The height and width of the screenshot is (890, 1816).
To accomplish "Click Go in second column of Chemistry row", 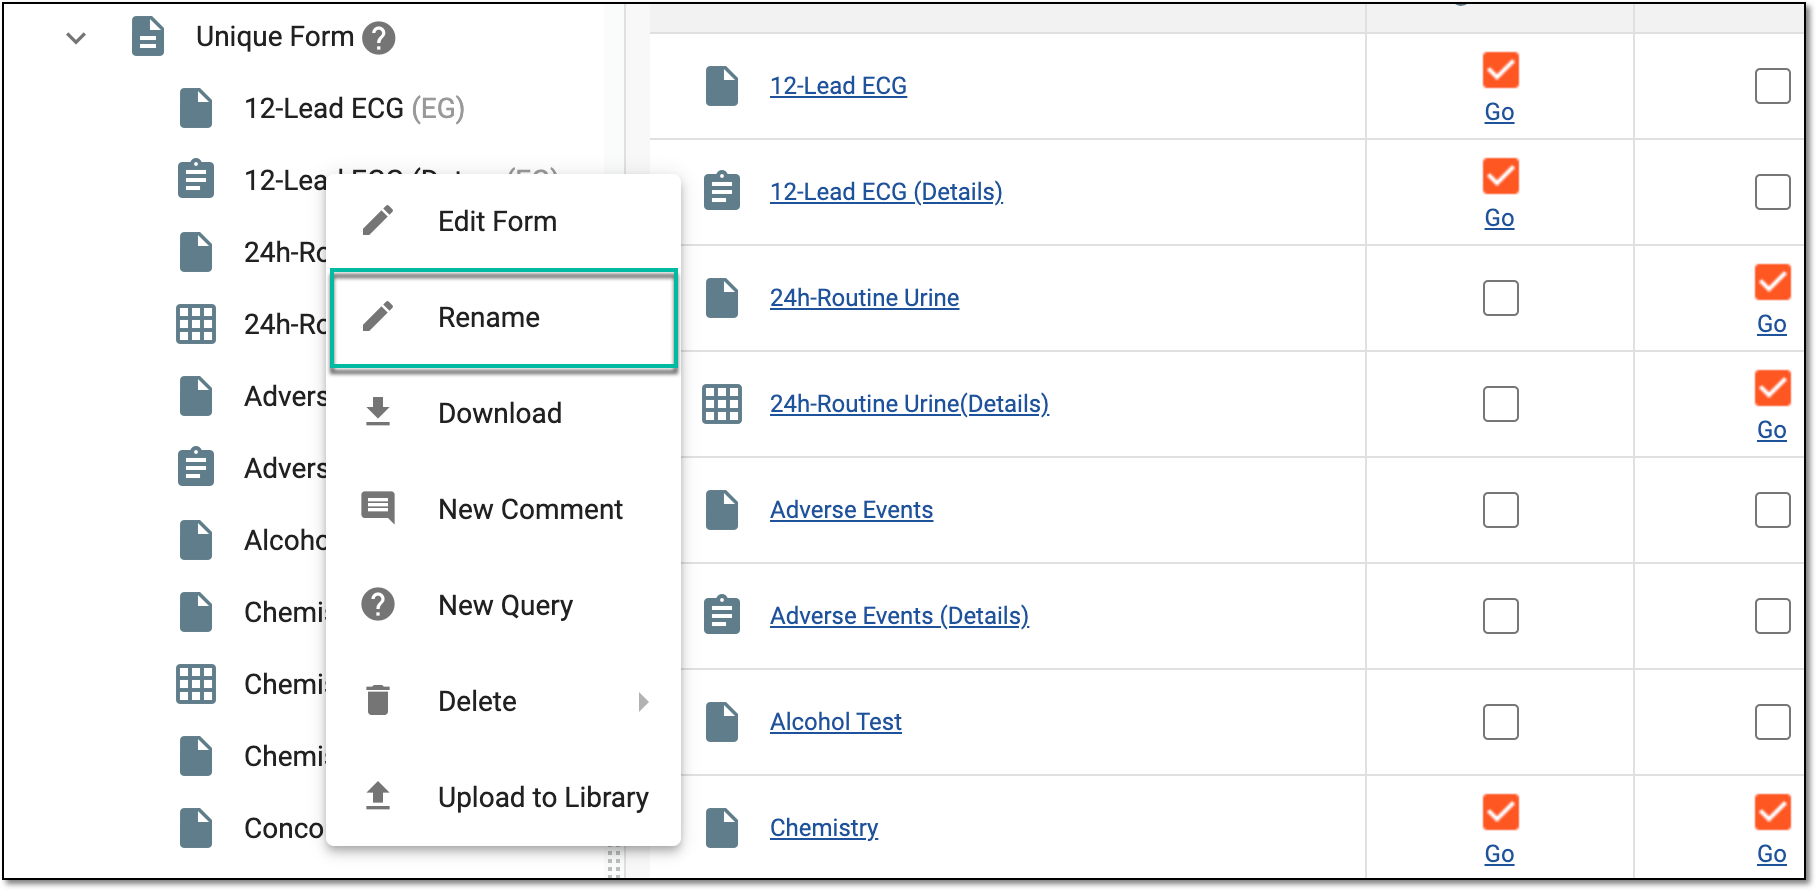I will tap(1771, 854).
